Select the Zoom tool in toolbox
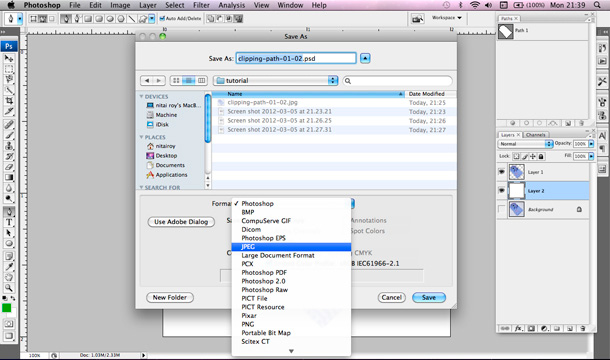The image size is (610, 360). pos(9,288)
